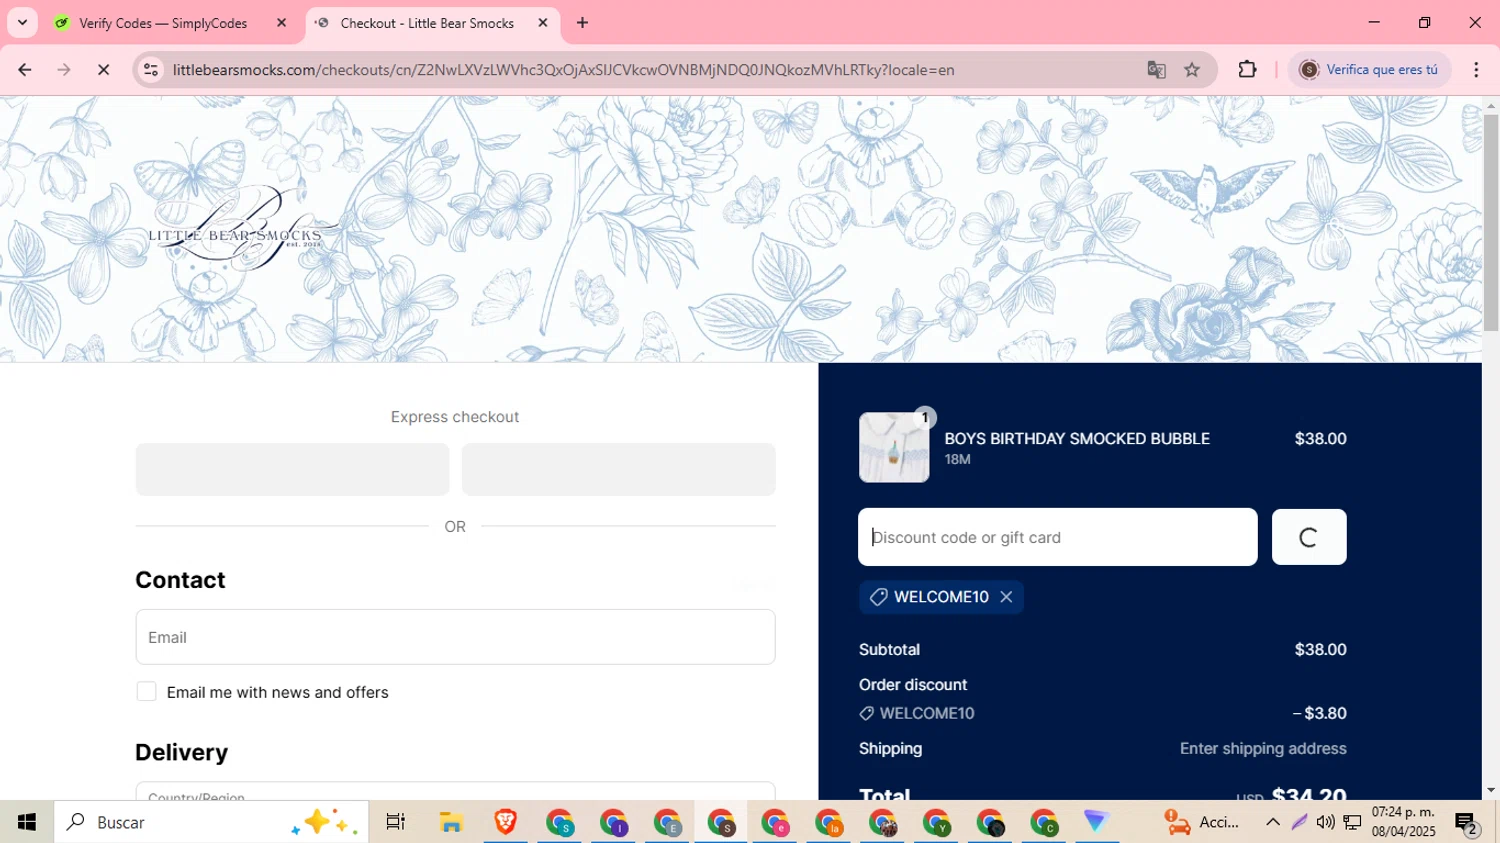1500x843 pixels.
Task: Focus the Email input field
Action: [x=455, y=637]
